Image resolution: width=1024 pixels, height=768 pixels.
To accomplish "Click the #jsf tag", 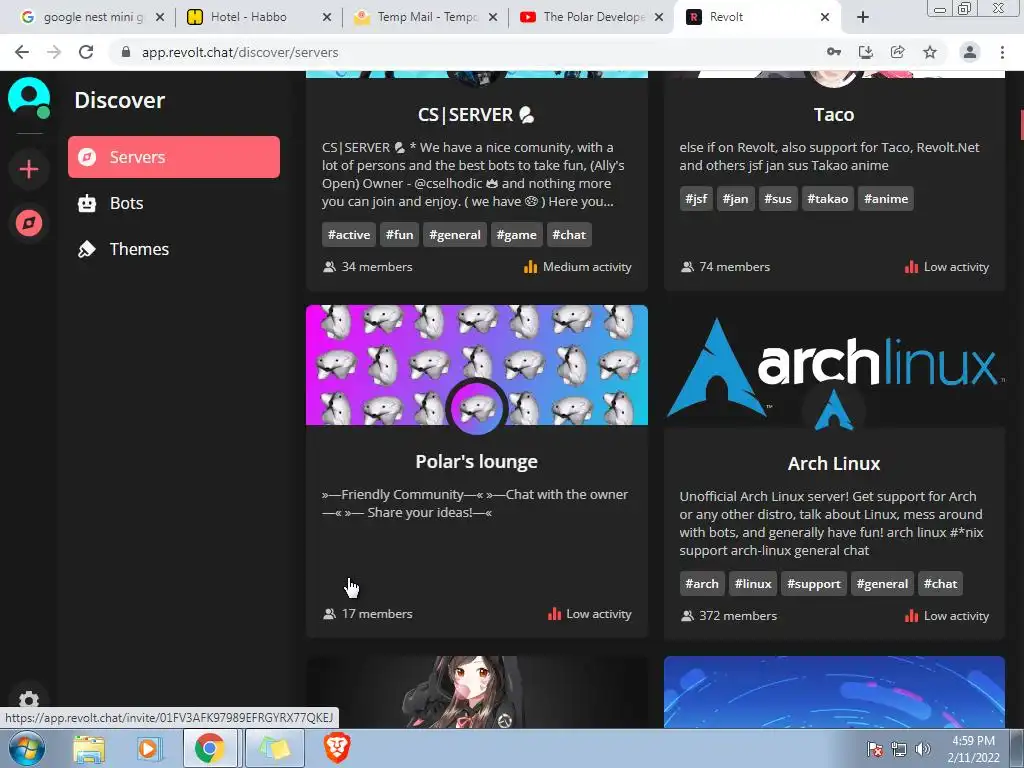I will (x=696, y=199).
